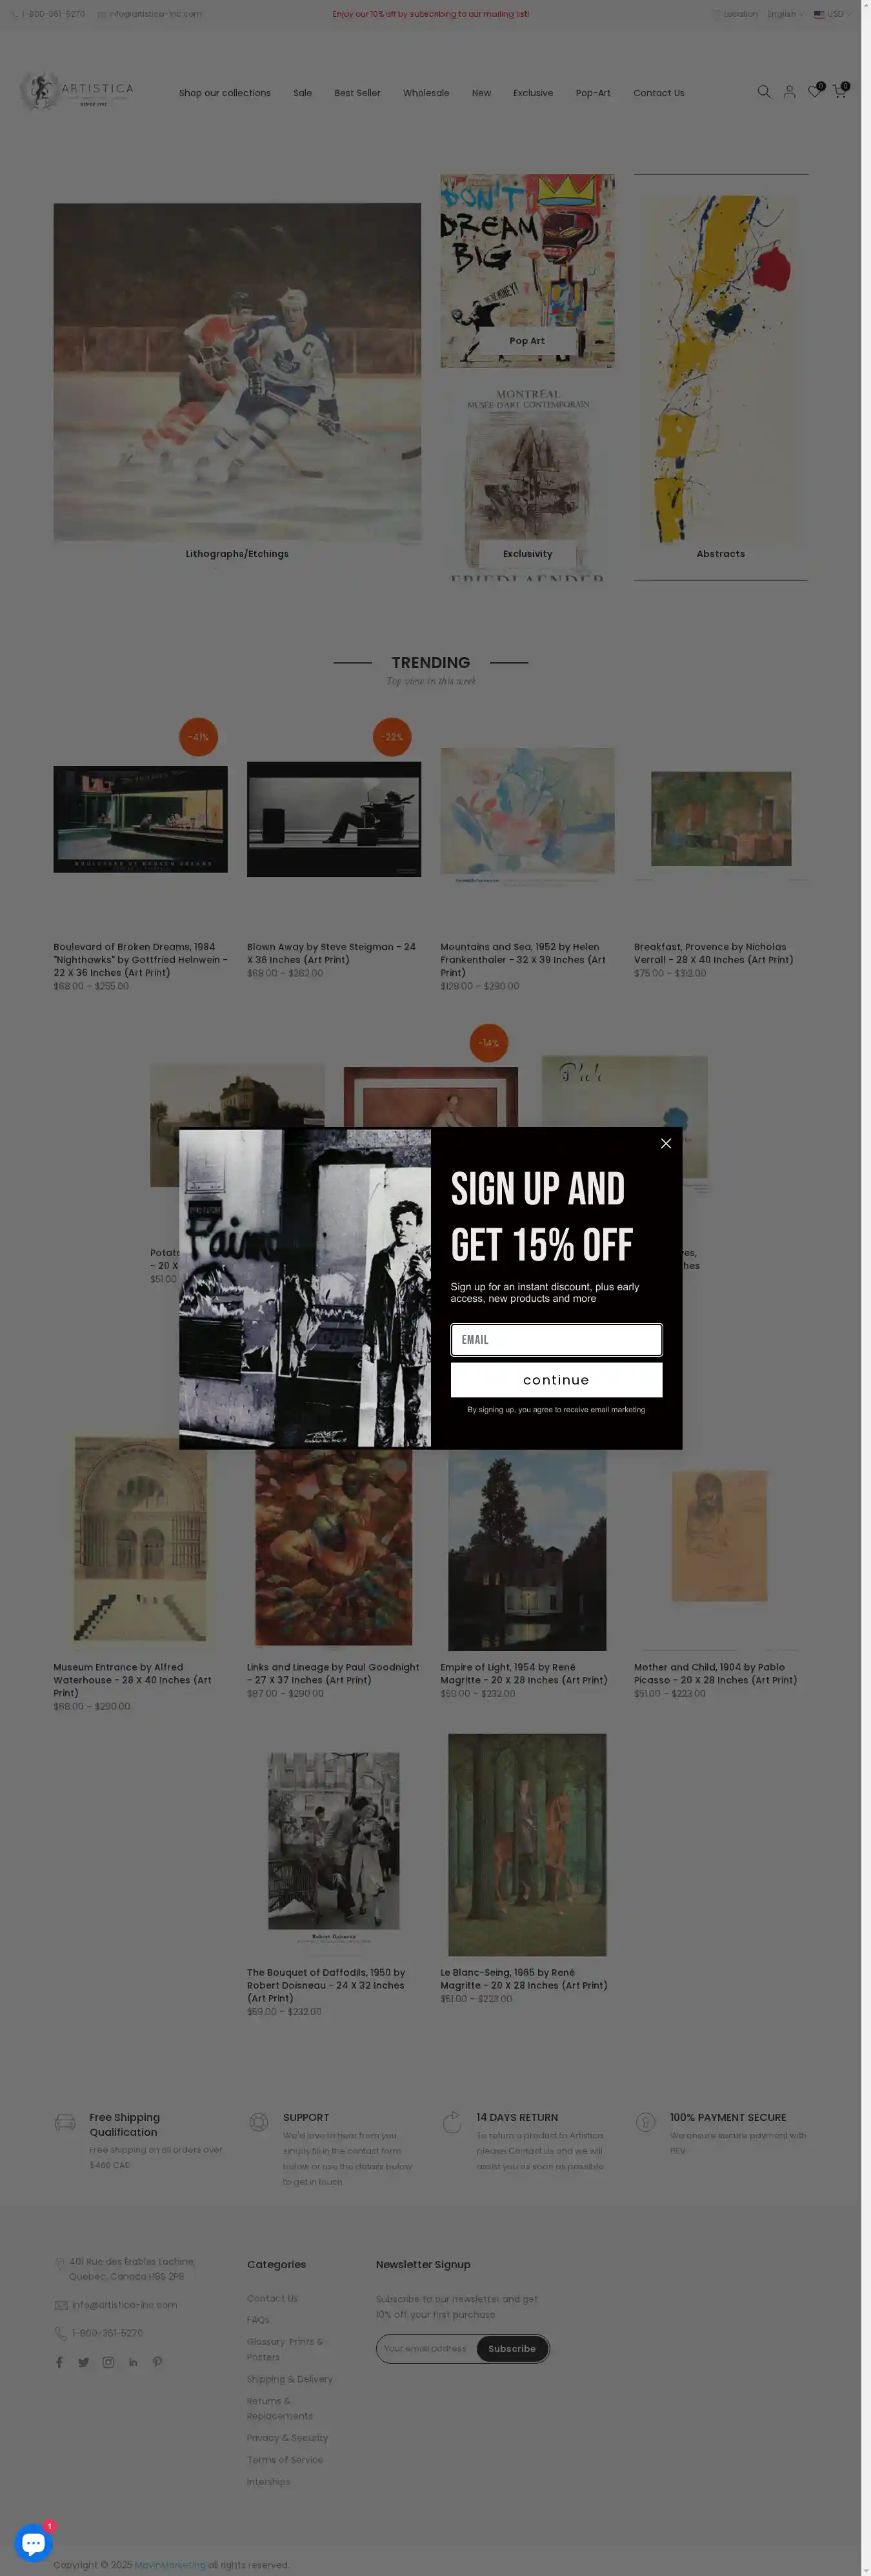Image resolution: width=871 pixels, height=2576 pixels.
Task: Open the search icon in header
Action: coord(764,92)
